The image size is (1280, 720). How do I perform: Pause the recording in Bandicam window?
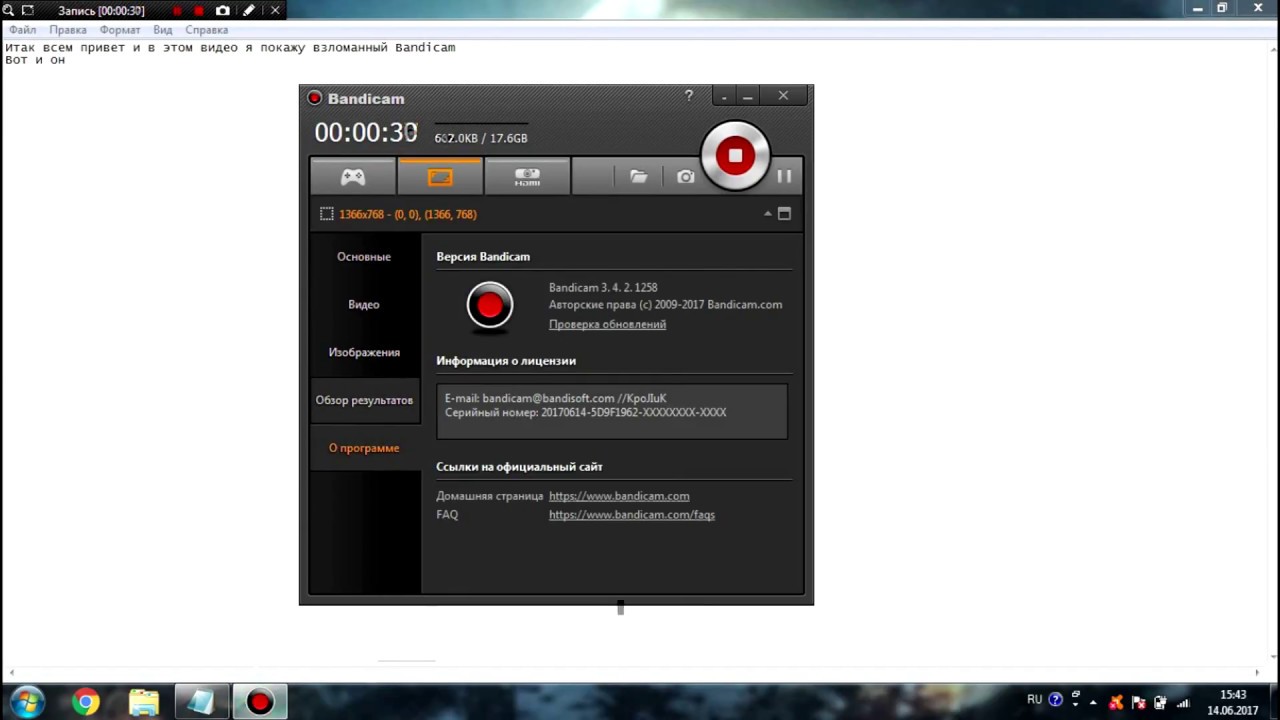point(784,176)
